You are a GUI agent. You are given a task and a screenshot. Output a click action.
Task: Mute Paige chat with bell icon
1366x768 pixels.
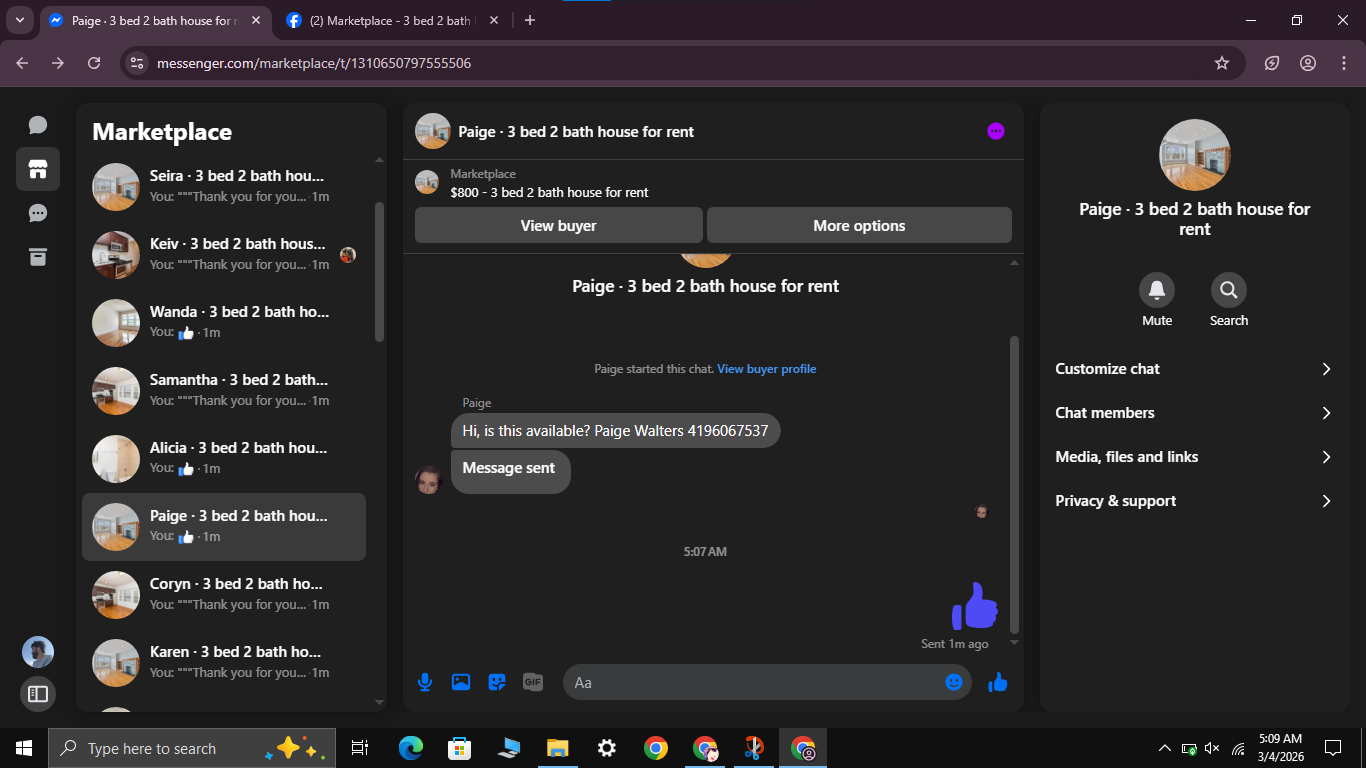click(1157, 290)
